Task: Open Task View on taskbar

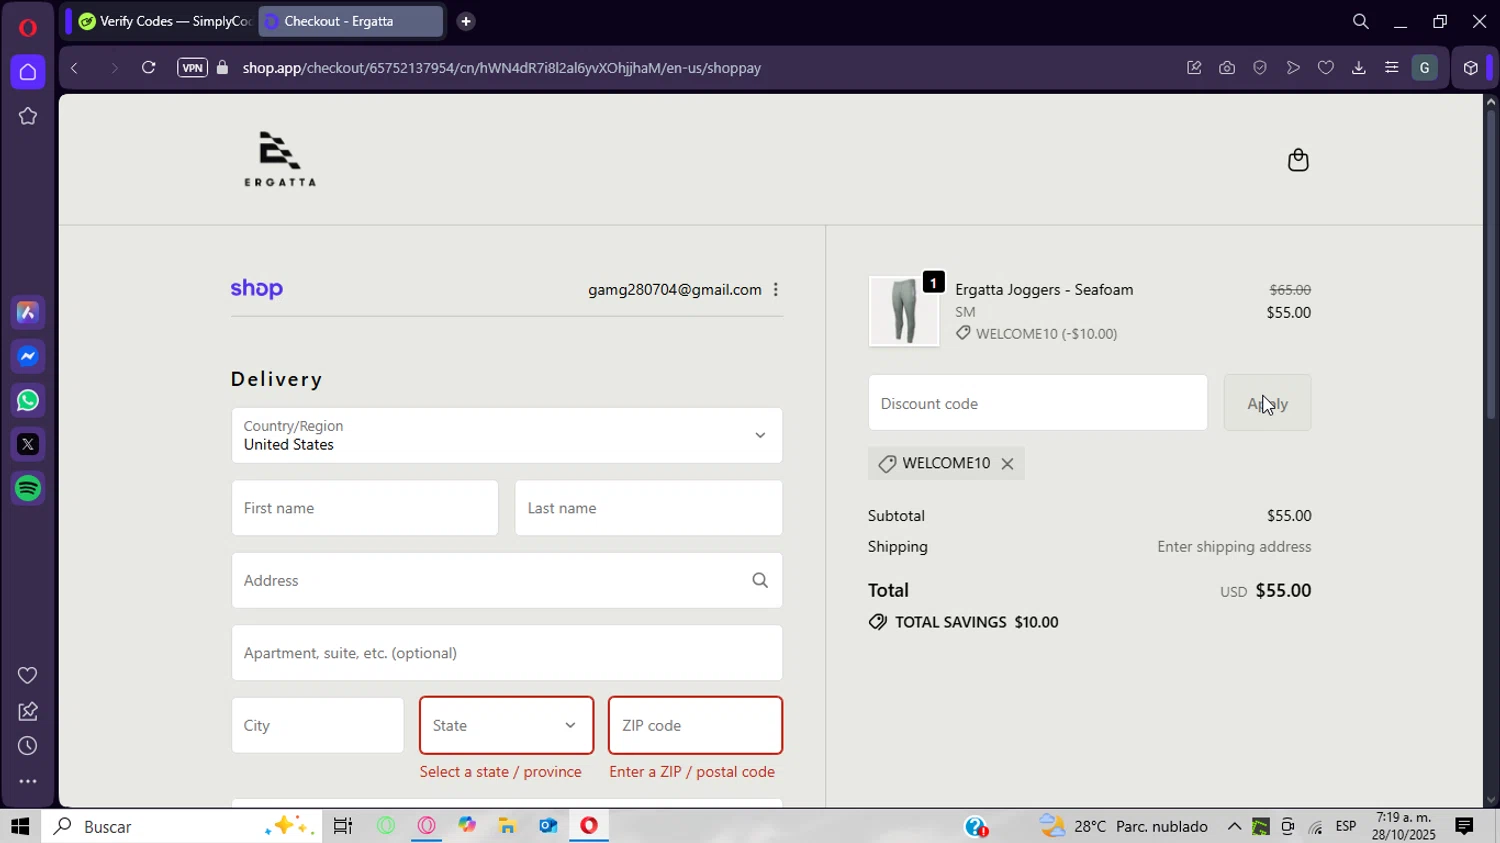Action: coord(343,827)
